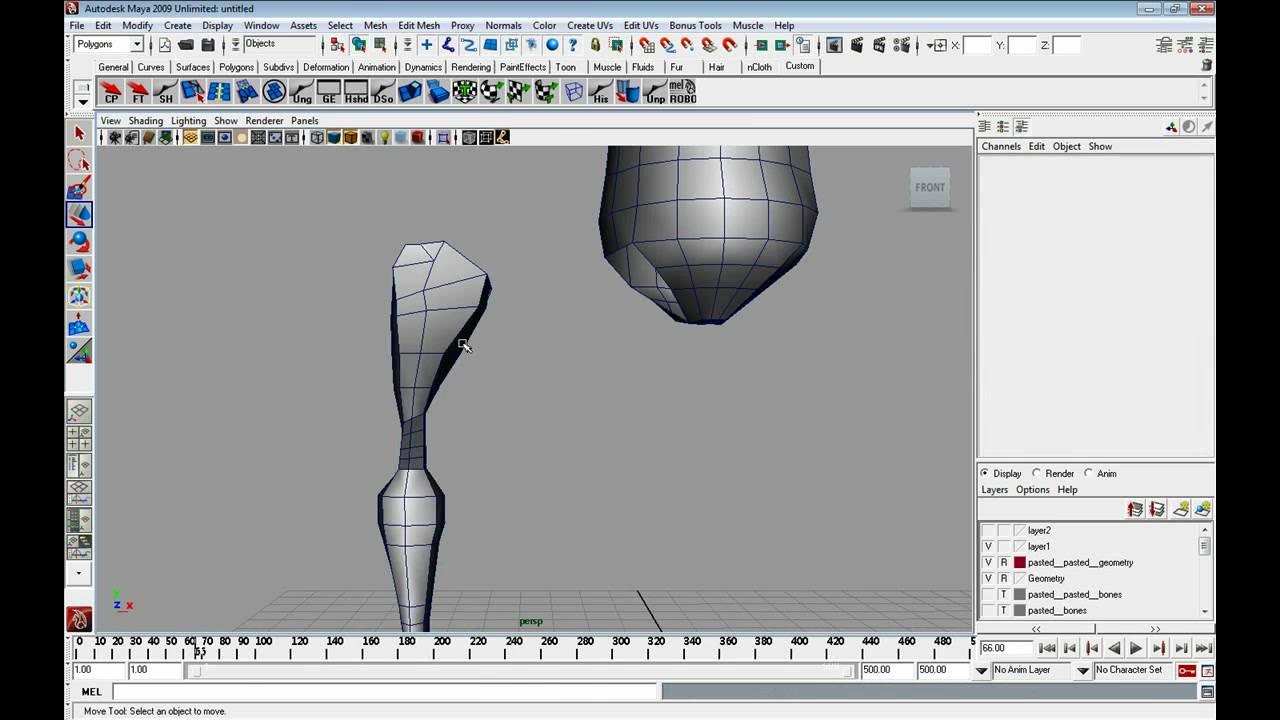Click the Hshd shelf icon
The image size is (1280, 720).
coord(356,93)
